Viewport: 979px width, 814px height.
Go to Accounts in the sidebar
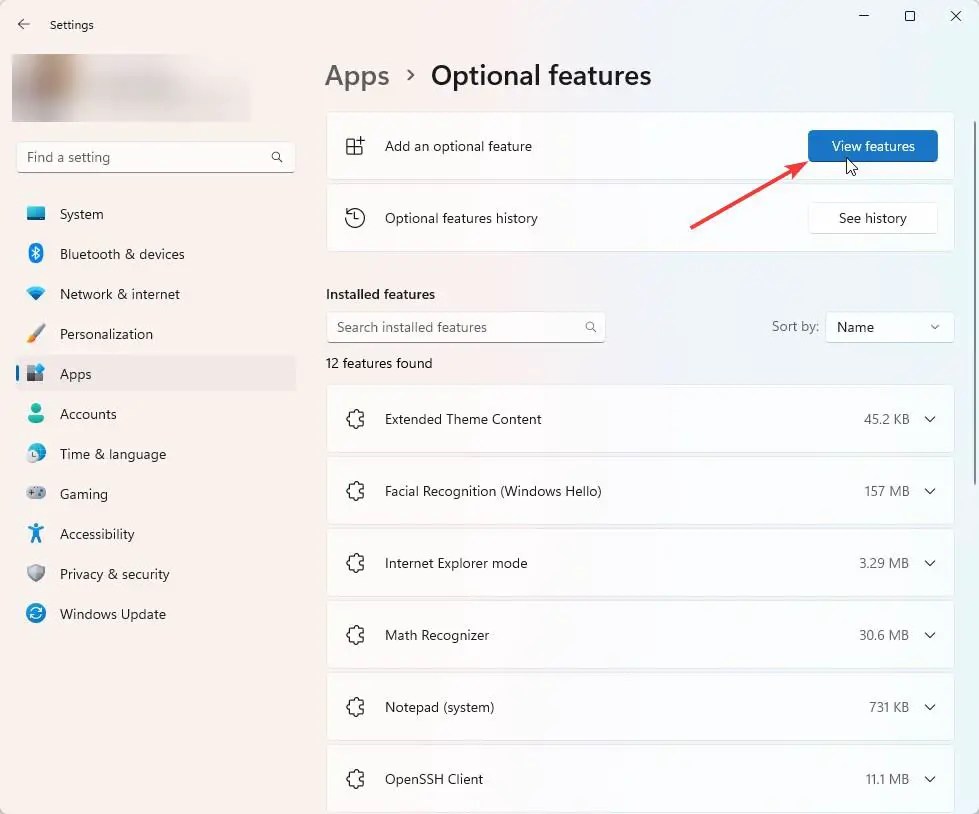point(88,414)
